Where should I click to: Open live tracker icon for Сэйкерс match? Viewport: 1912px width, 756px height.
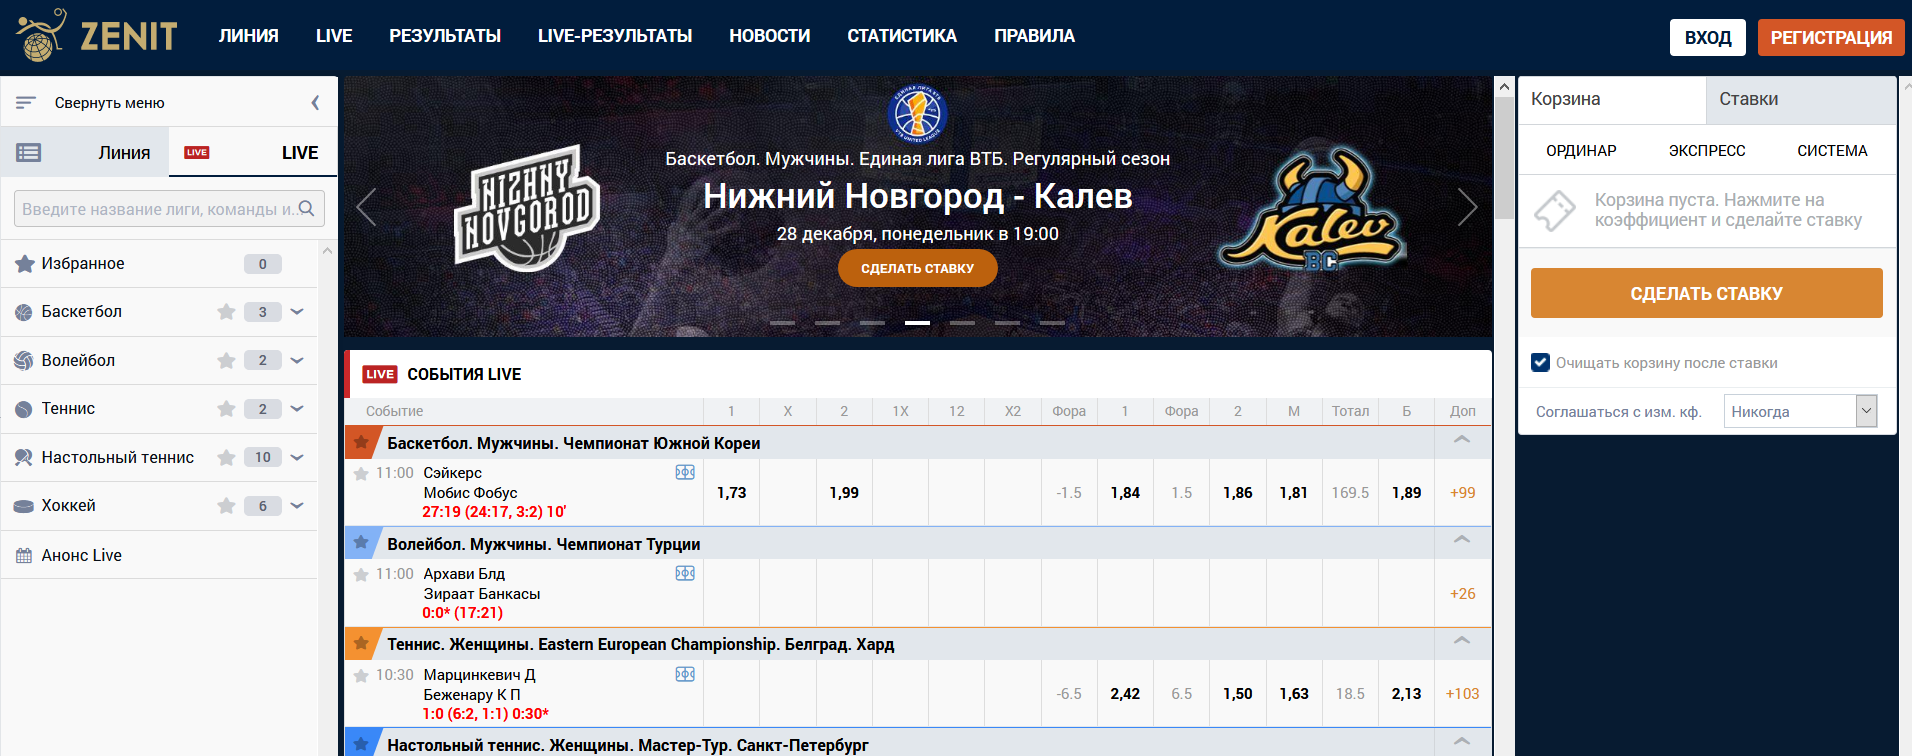(685, 472)
